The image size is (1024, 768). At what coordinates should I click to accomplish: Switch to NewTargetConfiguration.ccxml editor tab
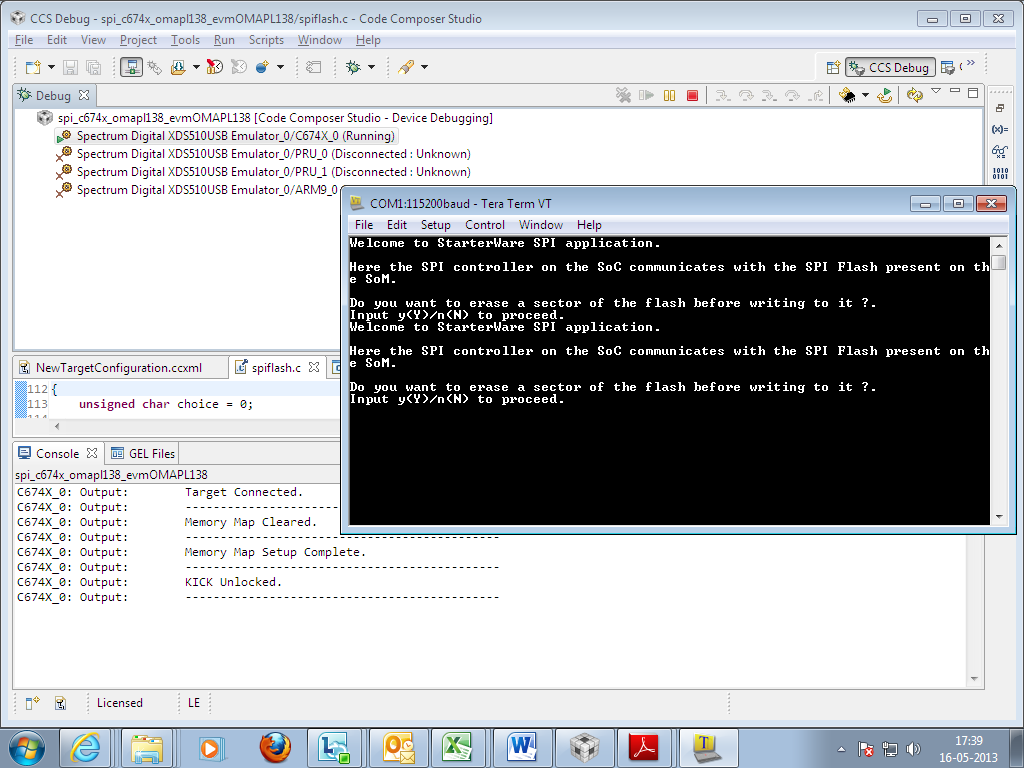coord(119,368)
